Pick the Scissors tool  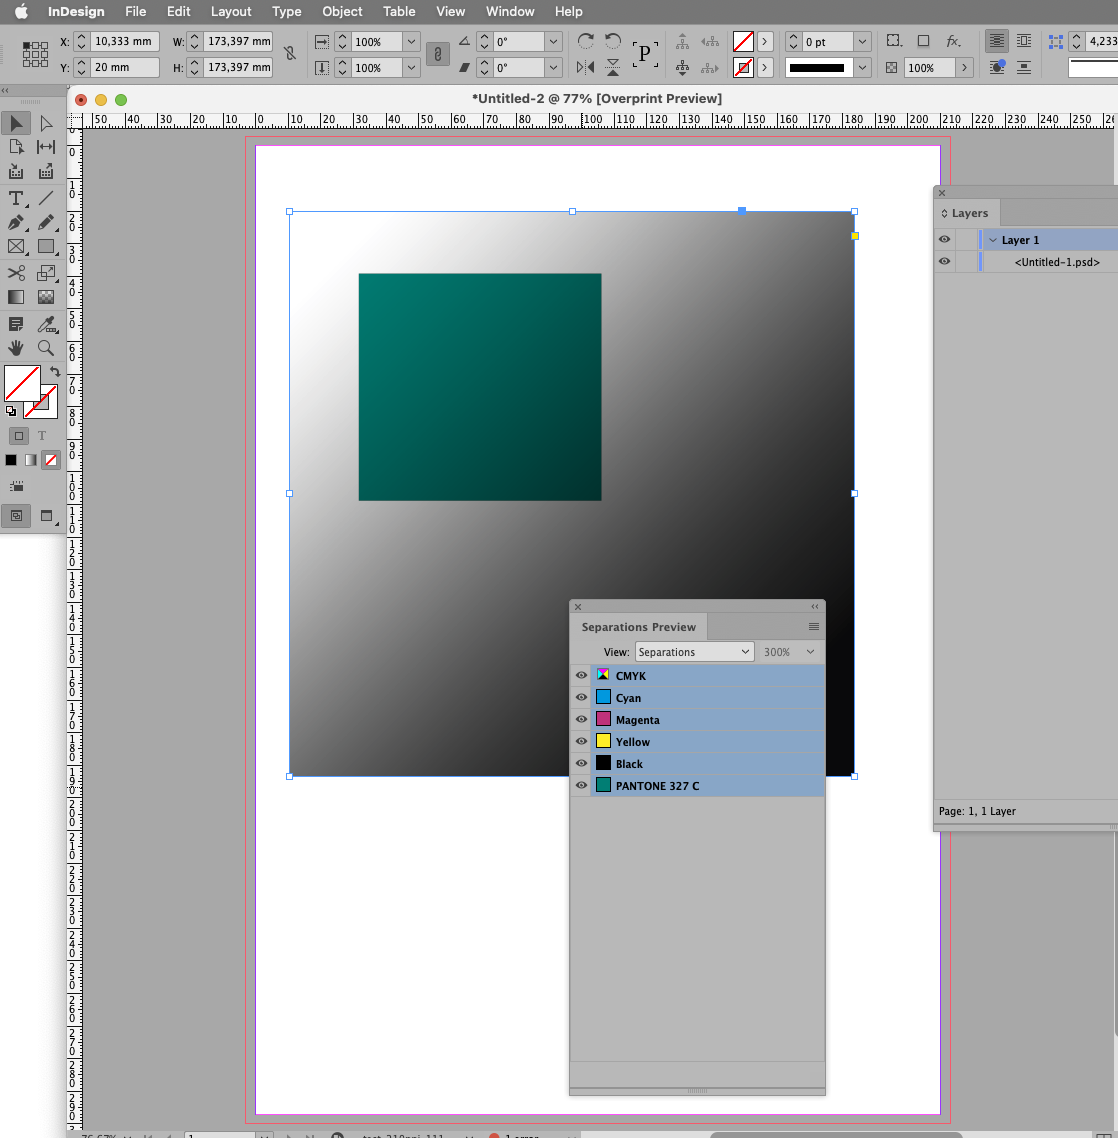16,273
